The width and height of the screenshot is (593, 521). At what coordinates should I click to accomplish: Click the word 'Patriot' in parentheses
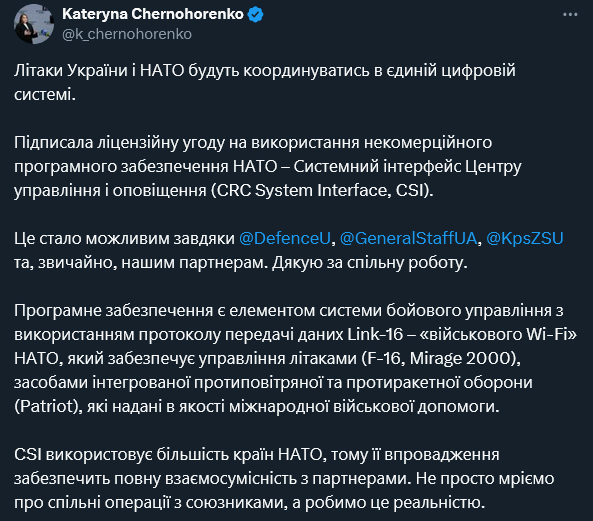(46, 406)
